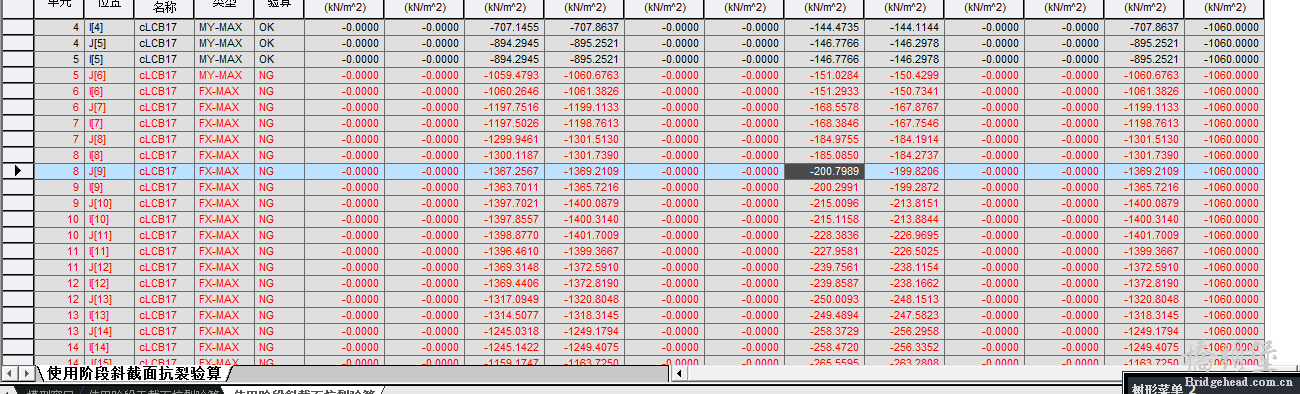
Task: Select position cell I[11]
Action: [x=110, y=251]
